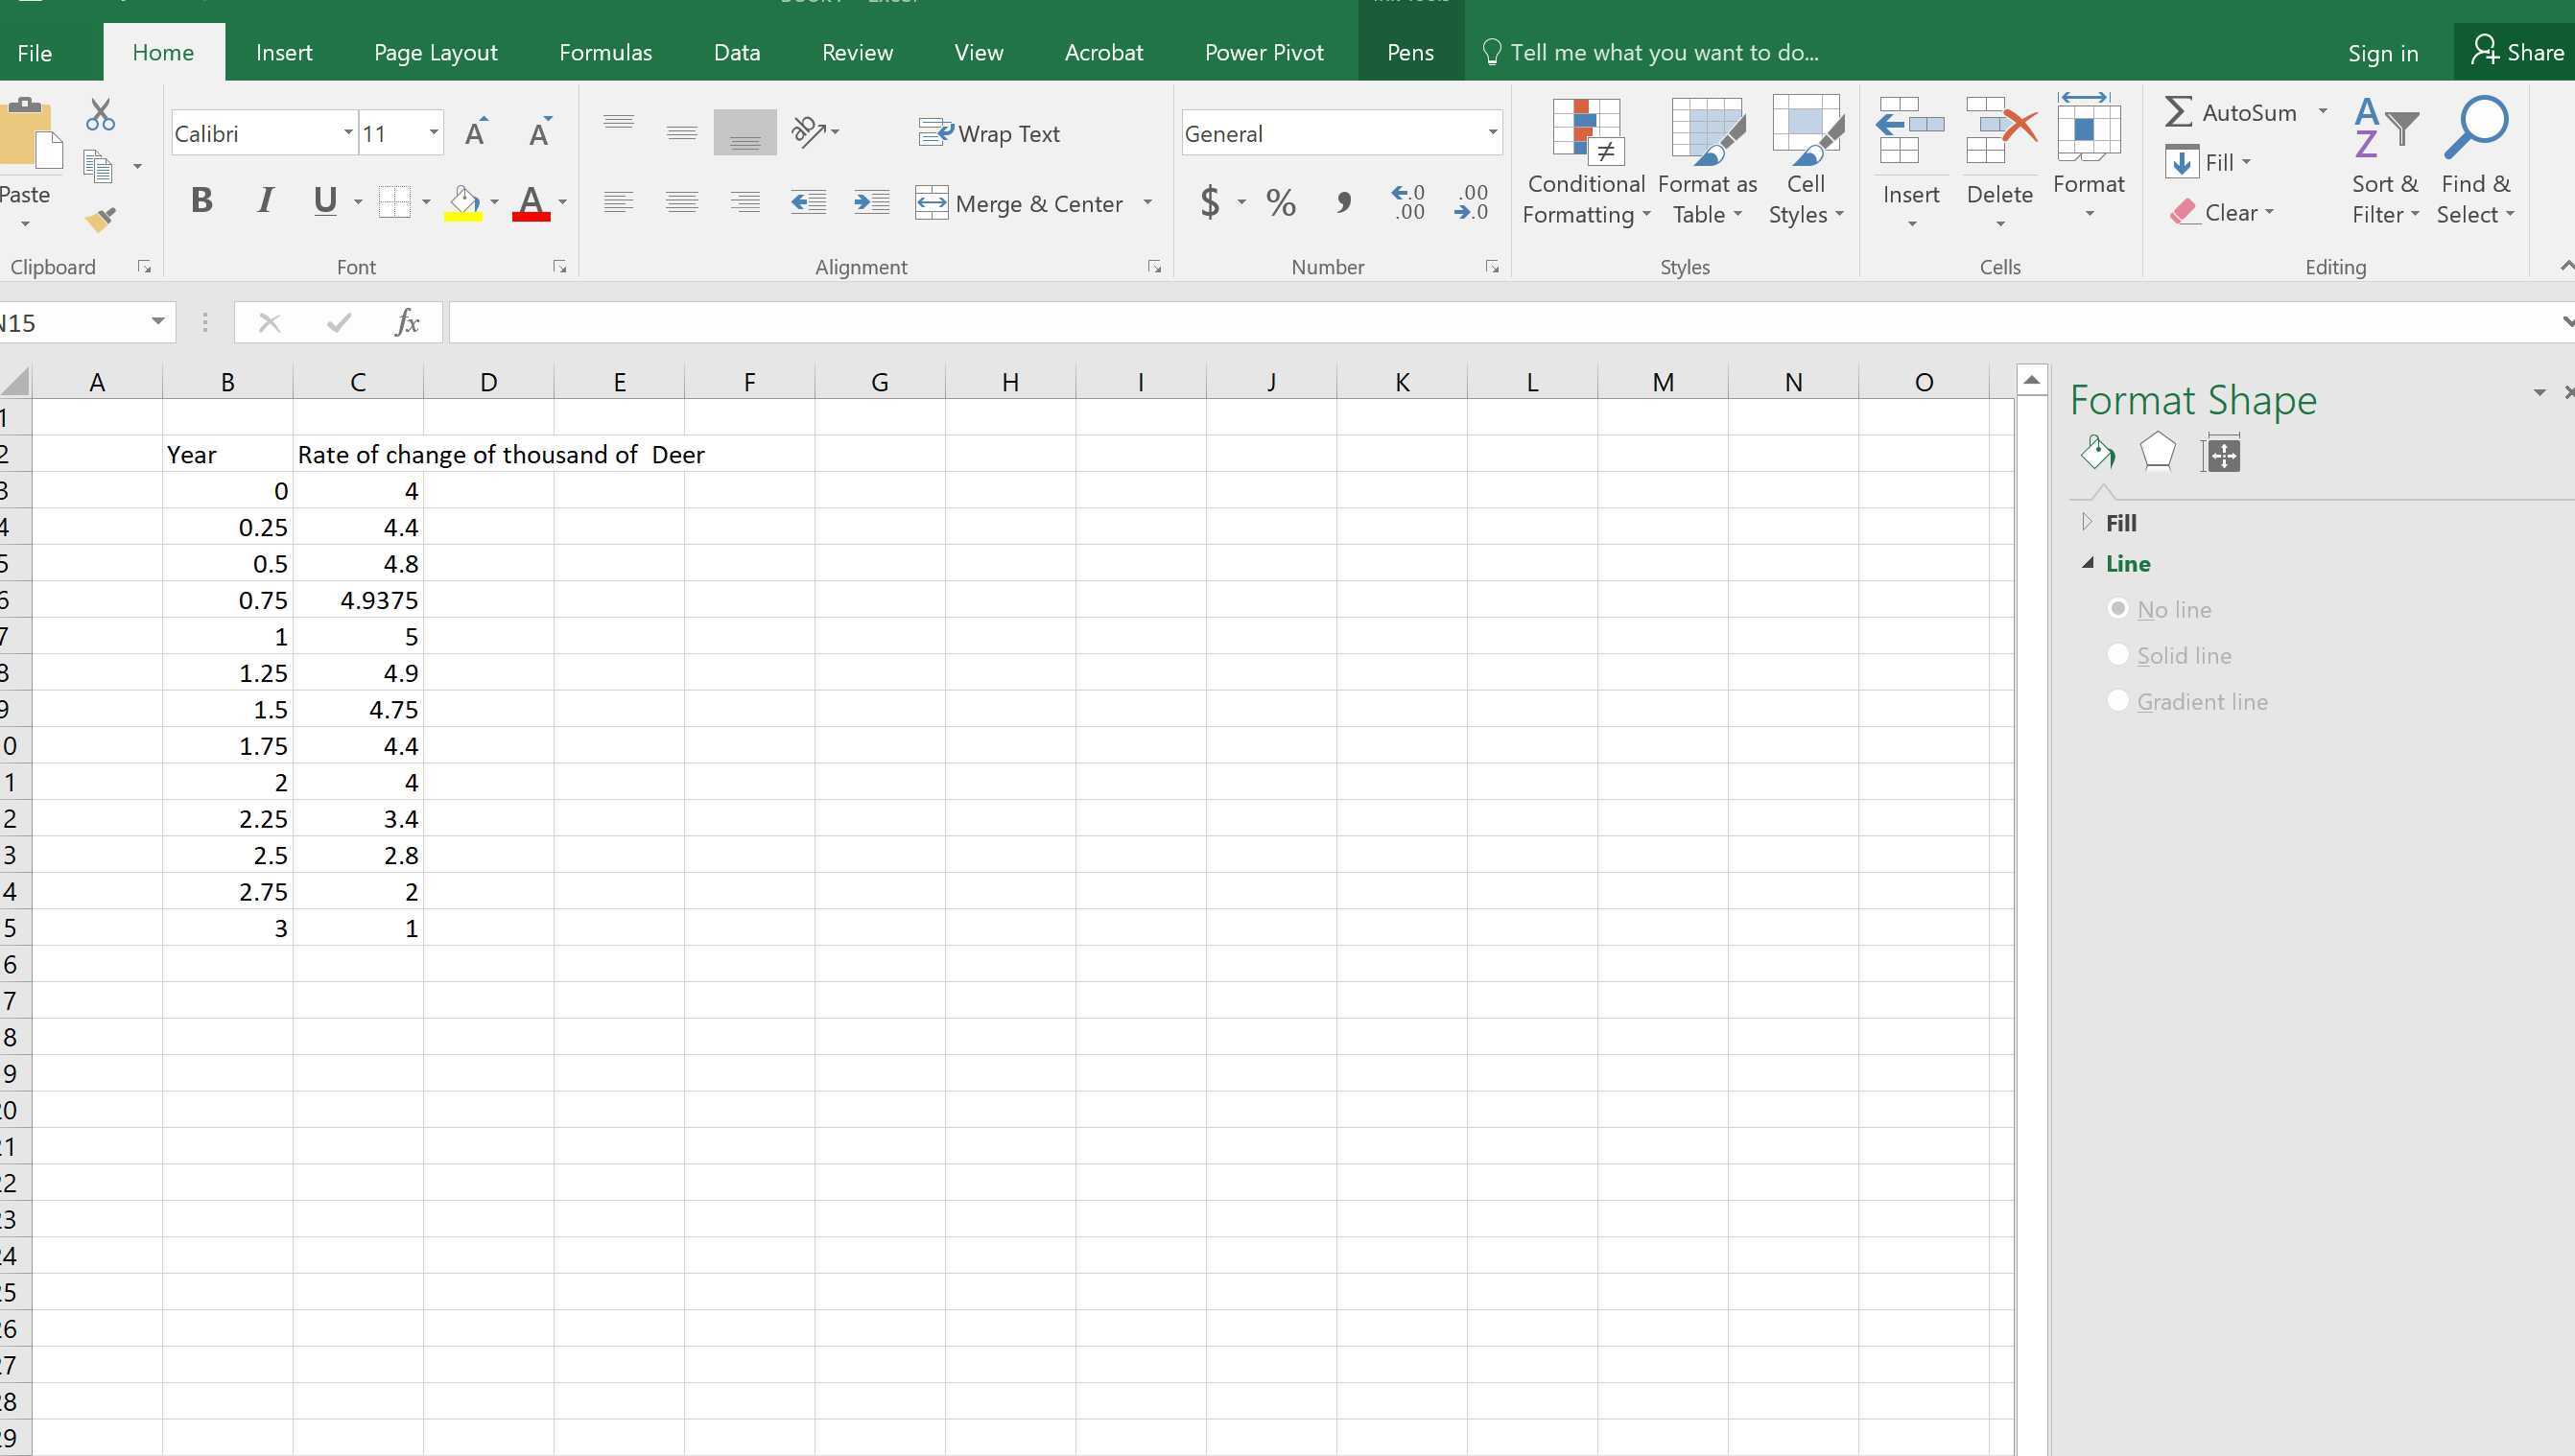This screenshot has width=2575, height=1456.
Task: Select the No line radio option
Action: click(2117, 608)
